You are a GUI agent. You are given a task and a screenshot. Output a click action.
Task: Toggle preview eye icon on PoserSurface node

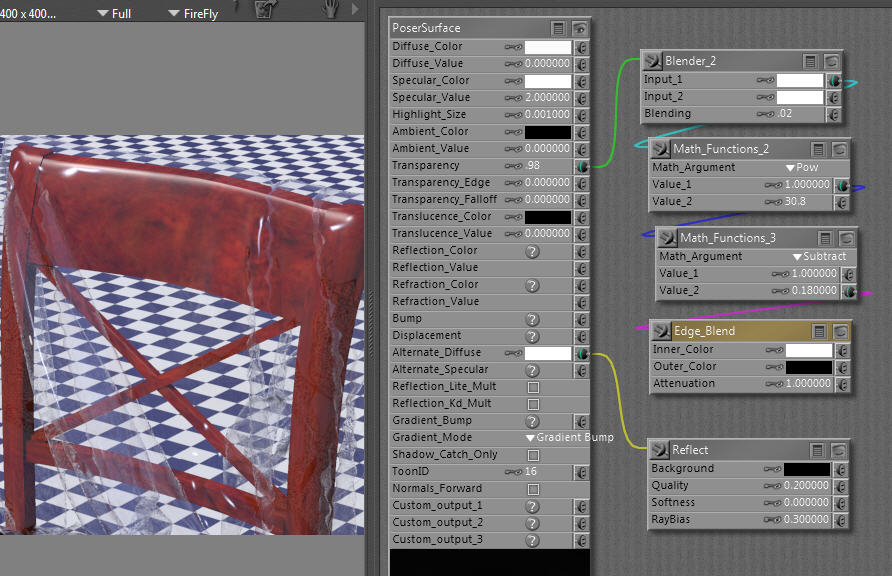pos(579,28)
